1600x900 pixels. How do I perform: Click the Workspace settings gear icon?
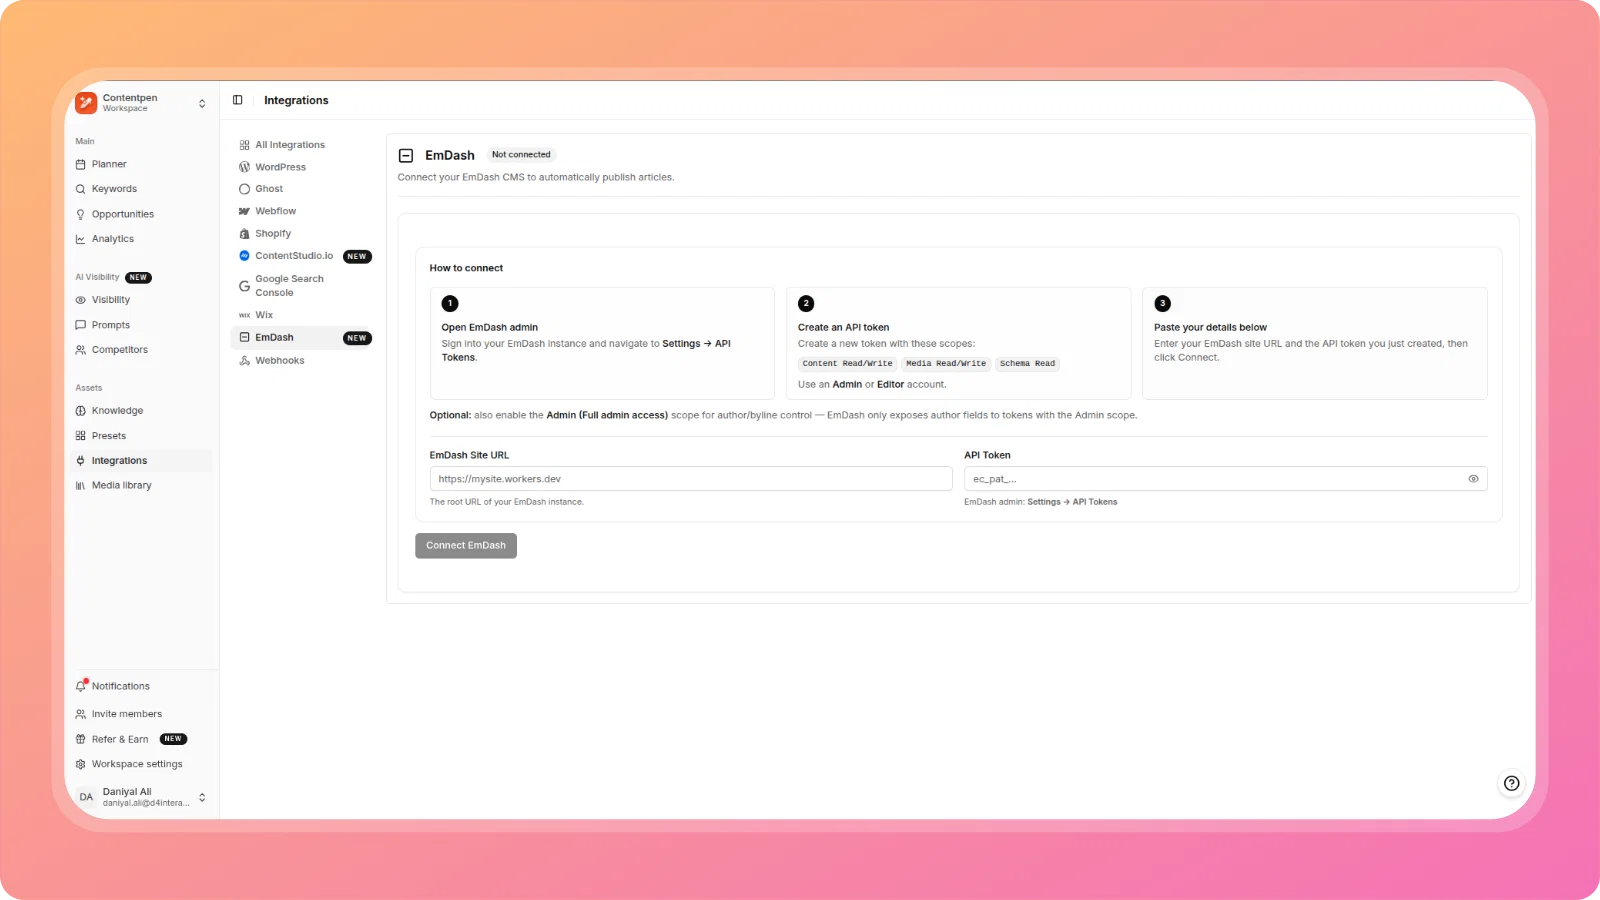pos(81,764)
